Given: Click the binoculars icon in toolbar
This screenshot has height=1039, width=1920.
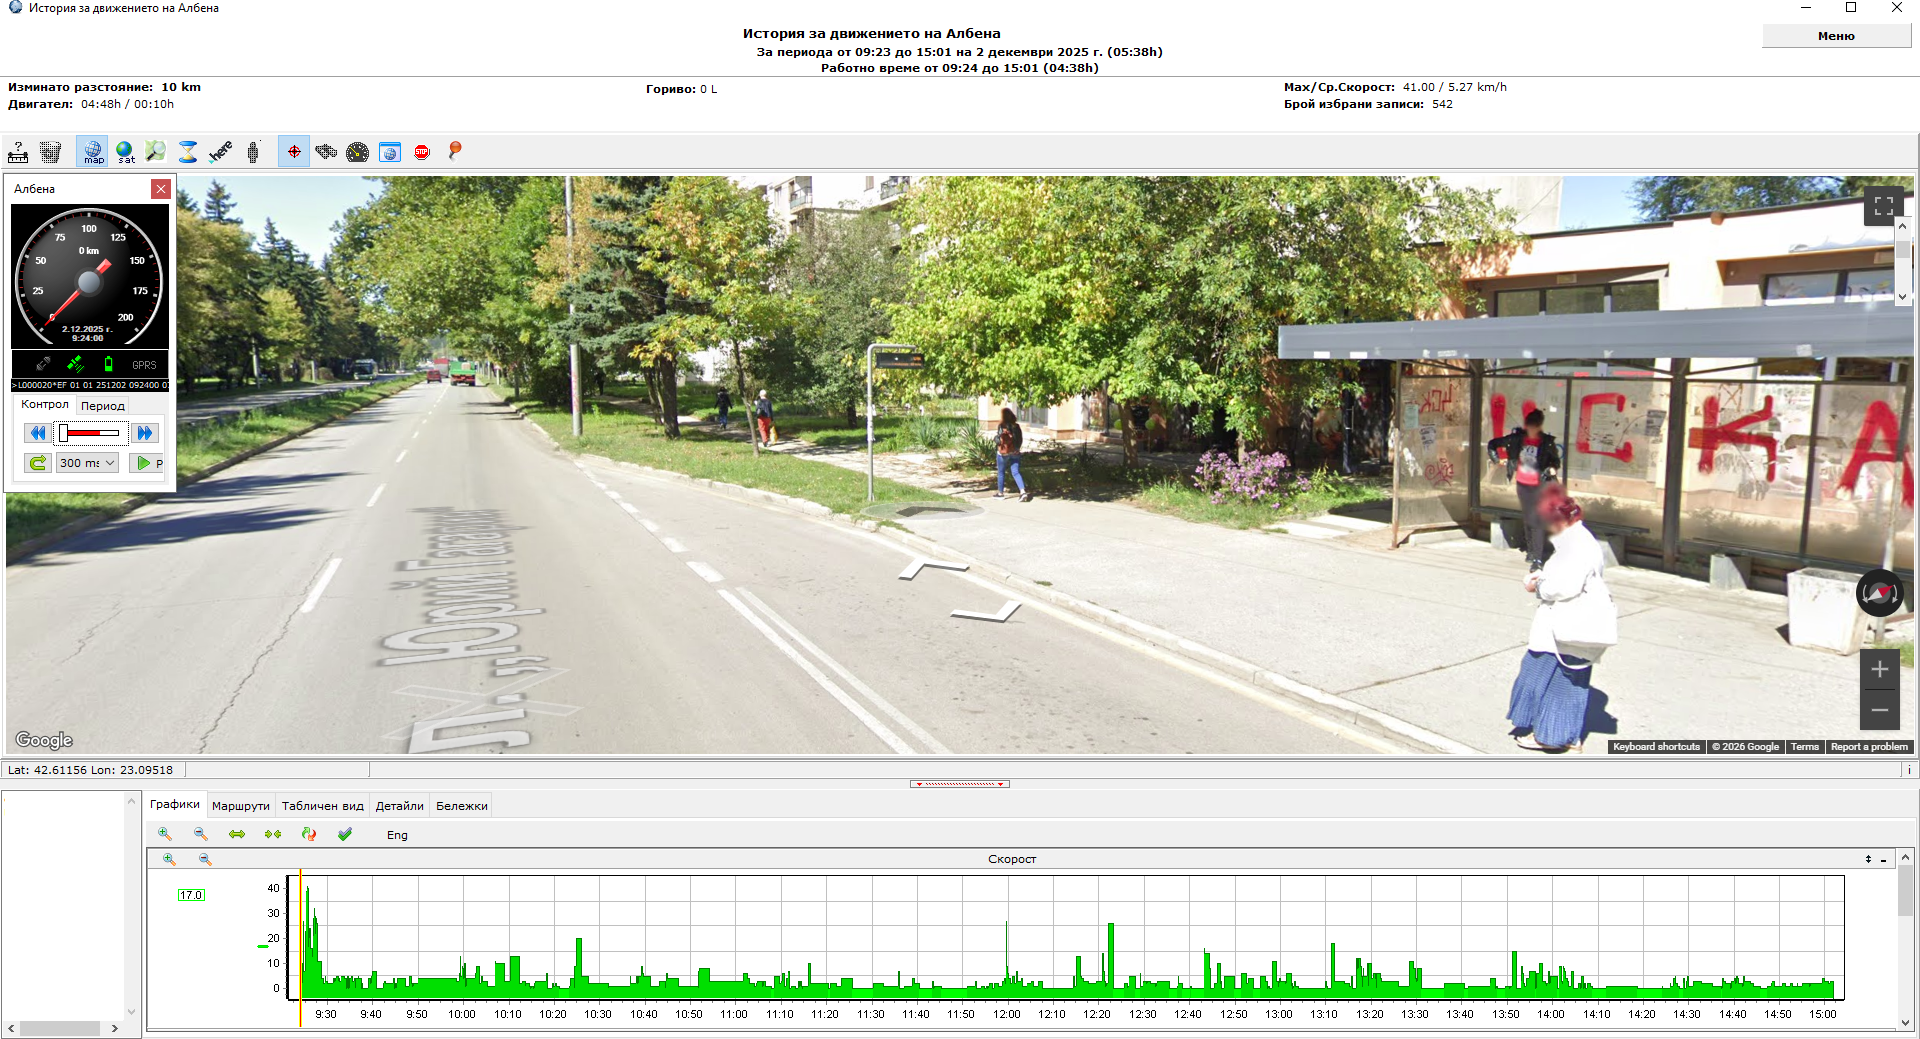Looking at the screenshot, I should (x=326, y=152).
